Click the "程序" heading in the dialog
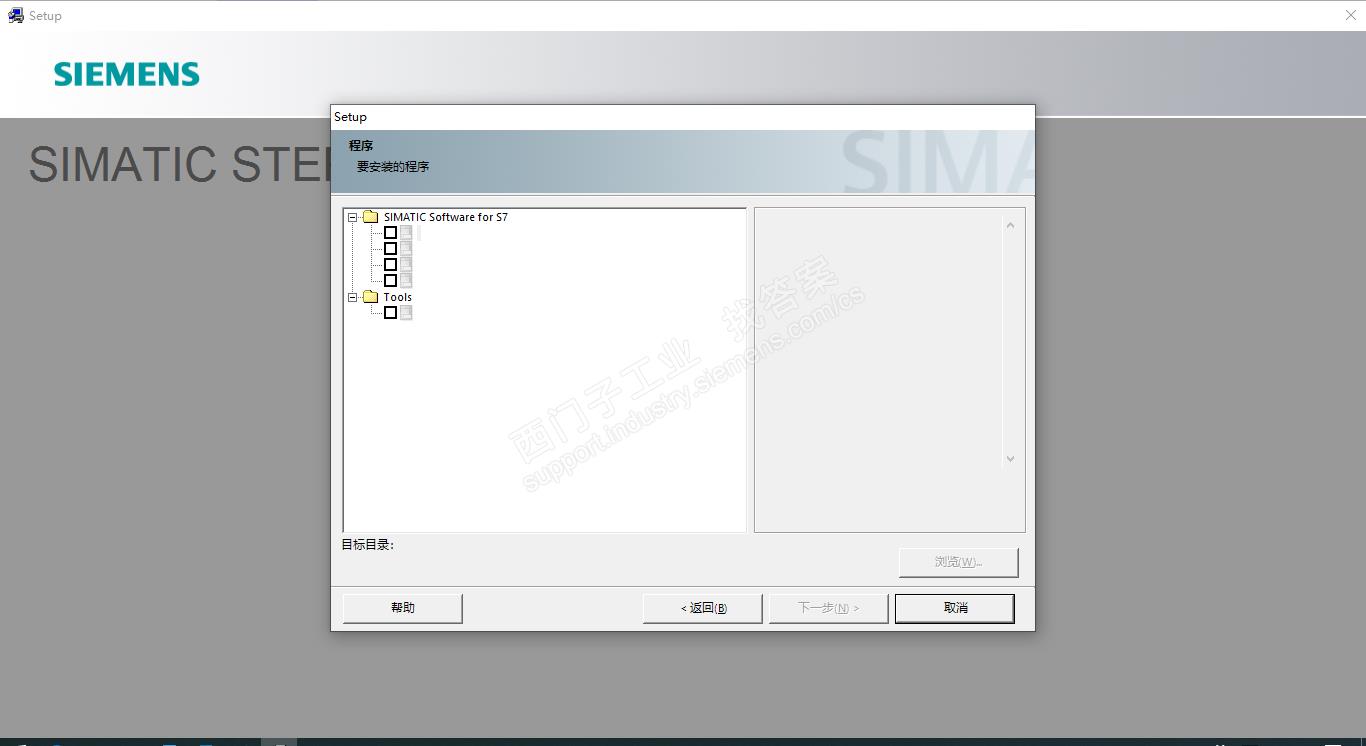This screenshot has width=1366, height=746. (361, 146)
